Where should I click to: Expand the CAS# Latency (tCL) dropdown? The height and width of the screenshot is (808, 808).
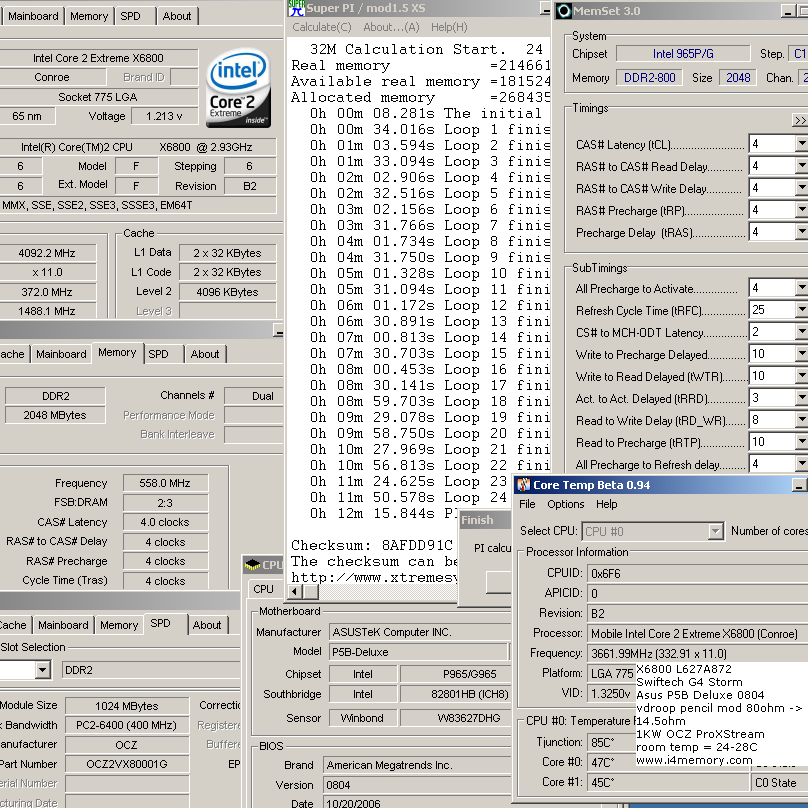click(802, 143)
